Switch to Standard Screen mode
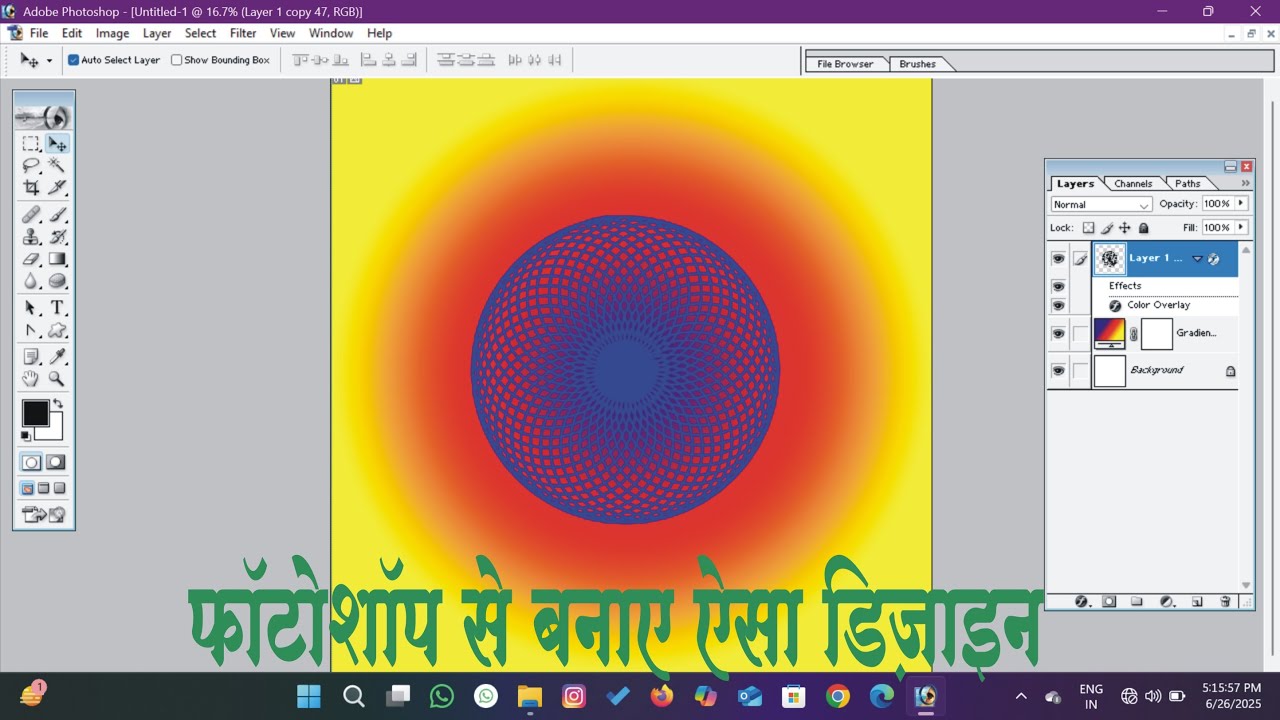This screenshot has width=1280, height=720. (28, 488)
